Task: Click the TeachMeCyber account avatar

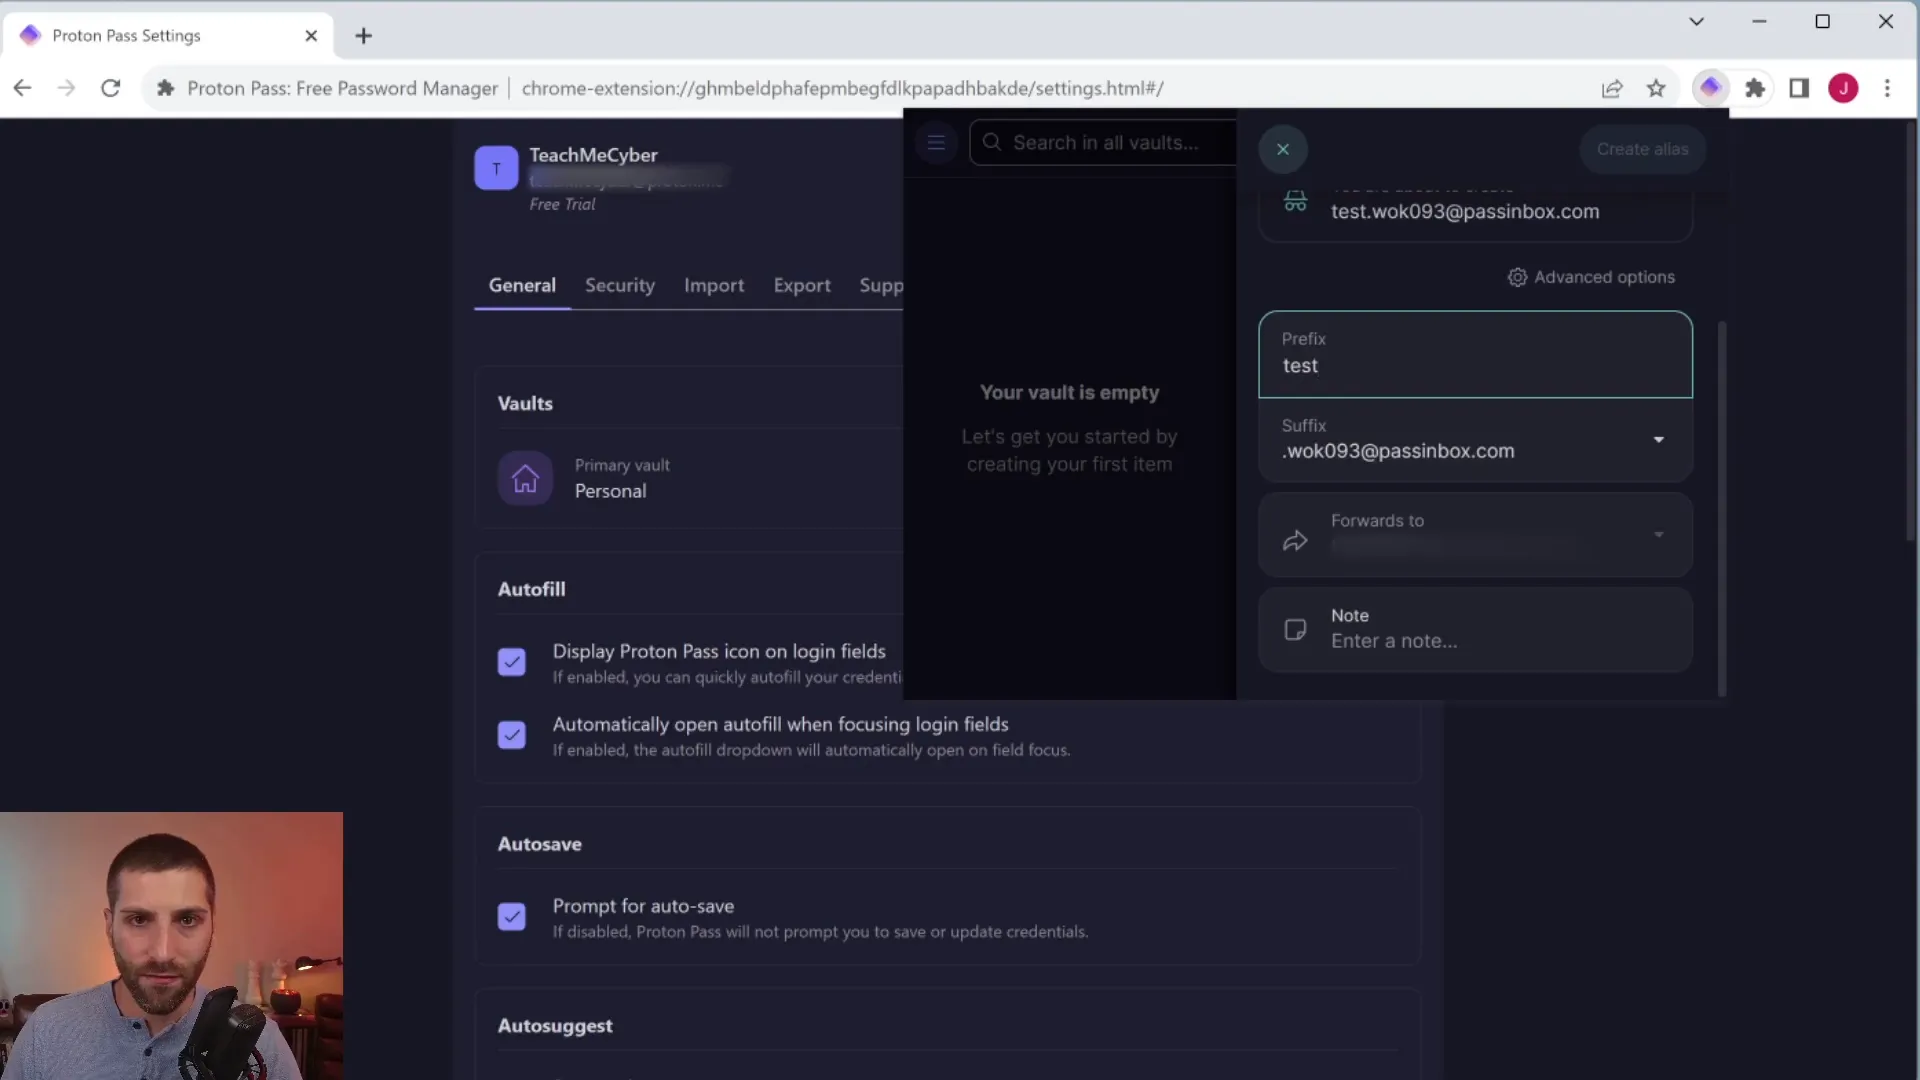Action: 496,168
